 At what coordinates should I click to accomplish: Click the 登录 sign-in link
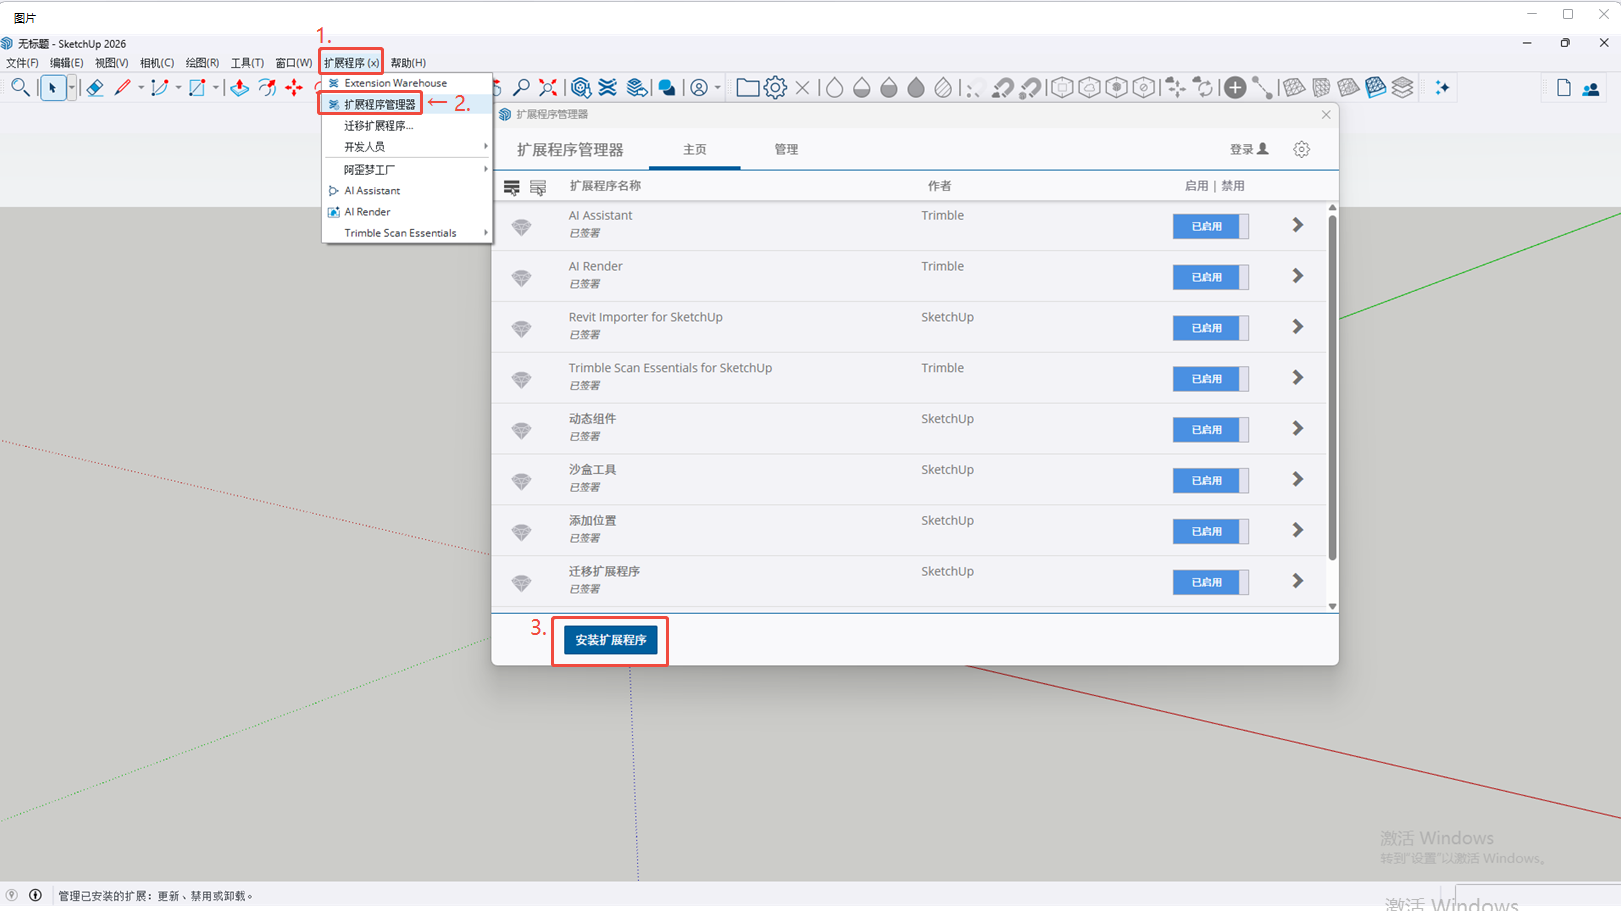tap(1249, 149)
